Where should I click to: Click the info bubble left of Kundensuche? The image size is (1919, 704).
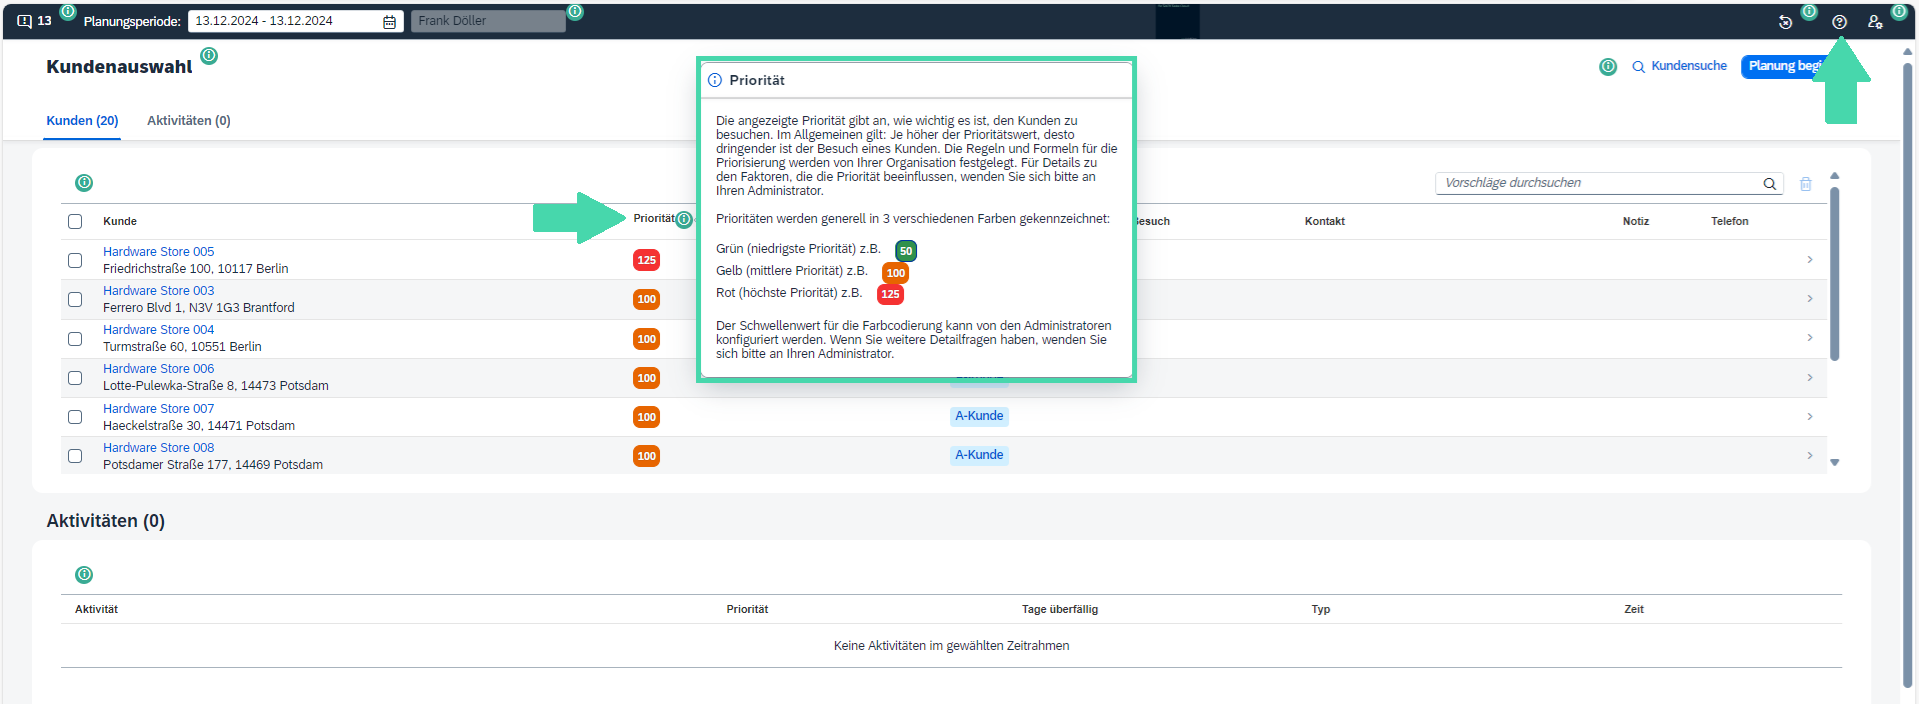[x=1608, y=67]
